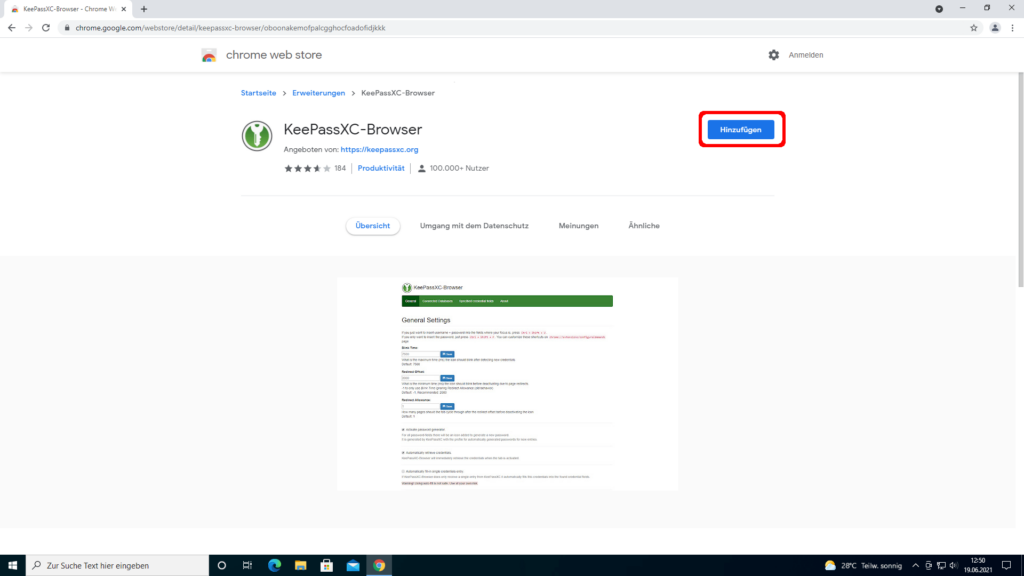Open the Produktivität category link
The width and height of the screenshot is (1024, 576).
point(381,168)
